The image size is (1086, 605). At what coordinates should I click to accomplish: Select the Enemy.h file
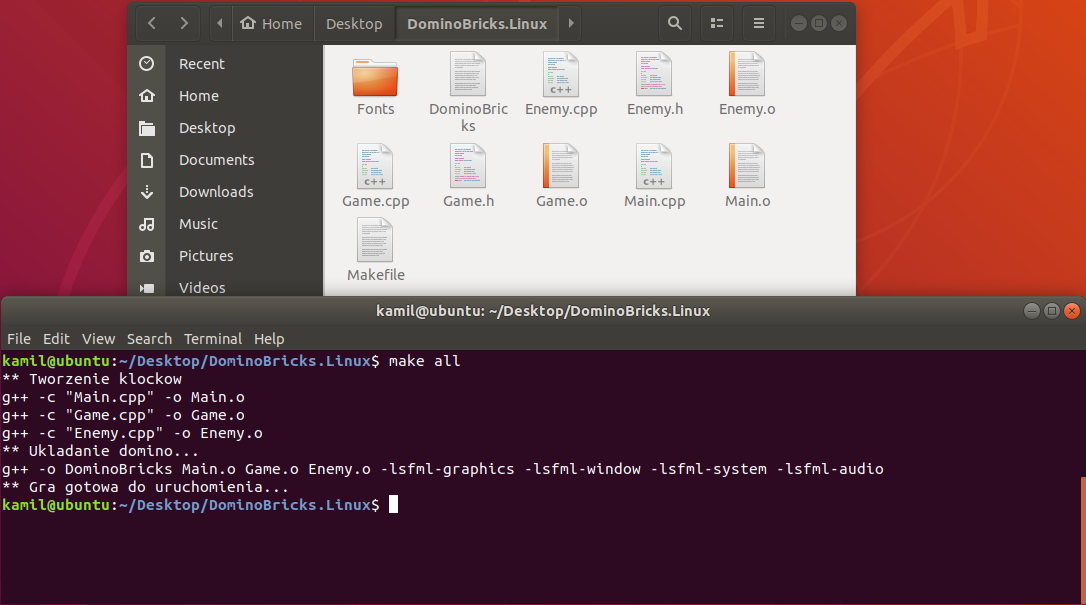click(655, 84)
